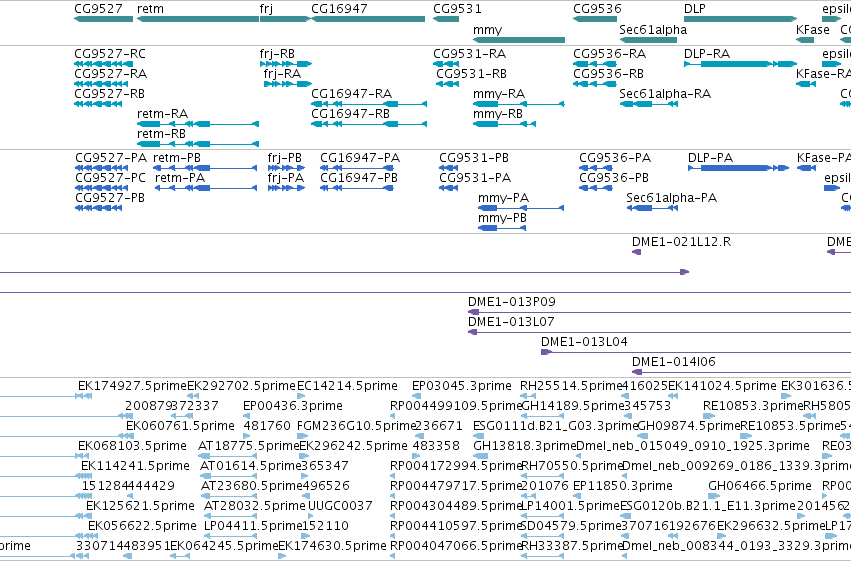Select the frj gene label

266,9
